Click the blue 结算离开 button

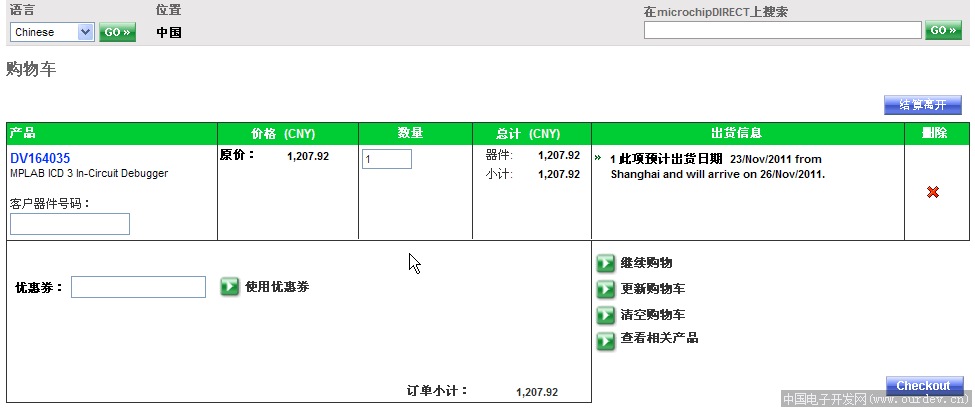click(x=923, y=105)
